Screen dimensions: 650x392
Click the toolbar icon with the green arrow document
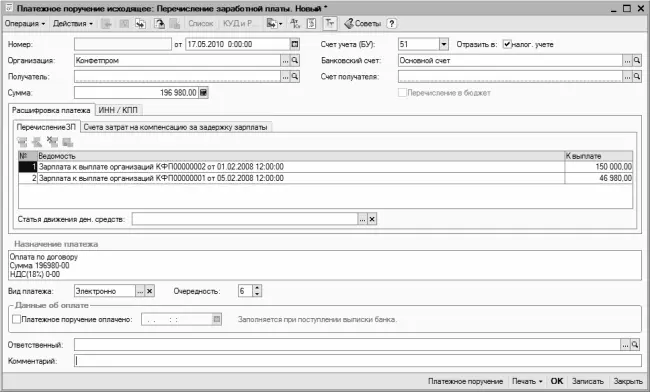(141, 24)
